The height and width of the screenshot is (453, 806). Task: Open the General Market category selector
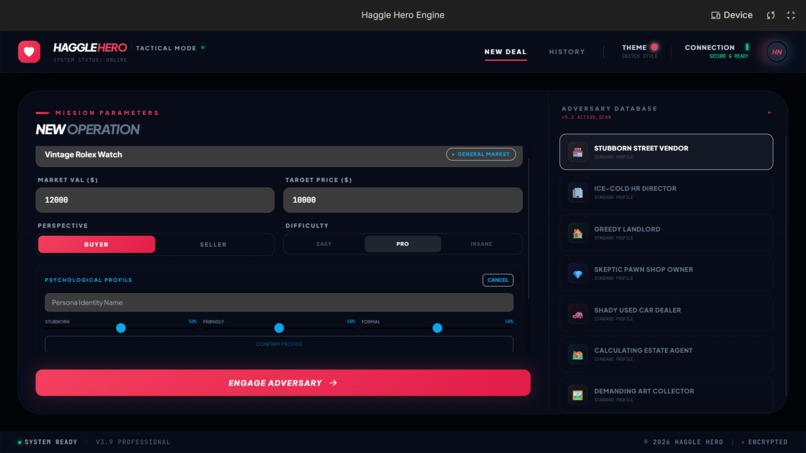(481, 154)
